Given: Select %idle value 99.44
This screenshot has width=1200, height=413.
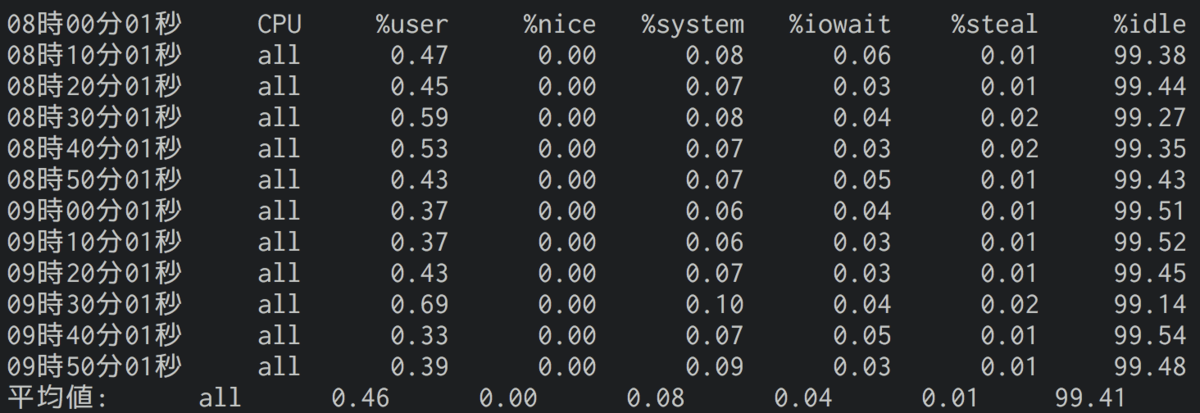Looking at the screenshot, I should pos(1149,87).
